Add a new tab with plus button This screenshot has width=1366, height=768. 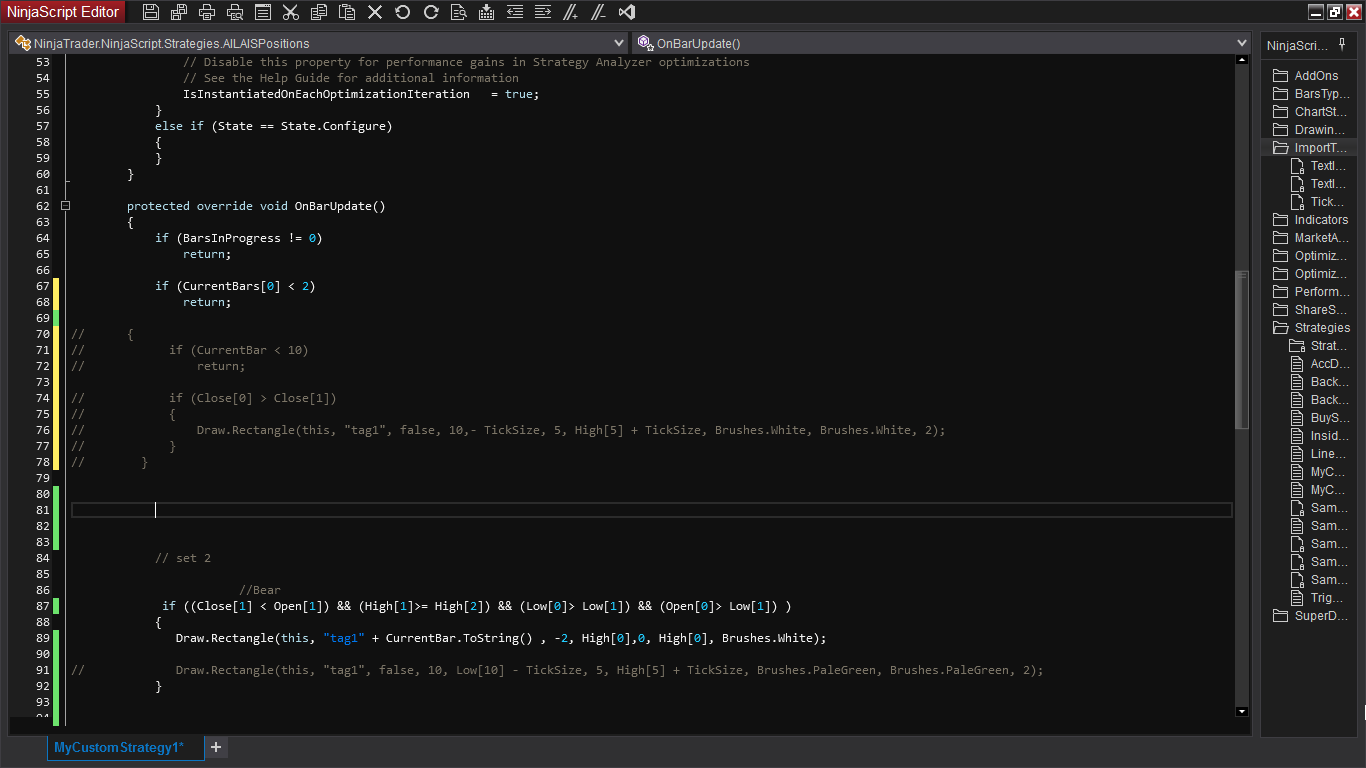click(215, 747)
